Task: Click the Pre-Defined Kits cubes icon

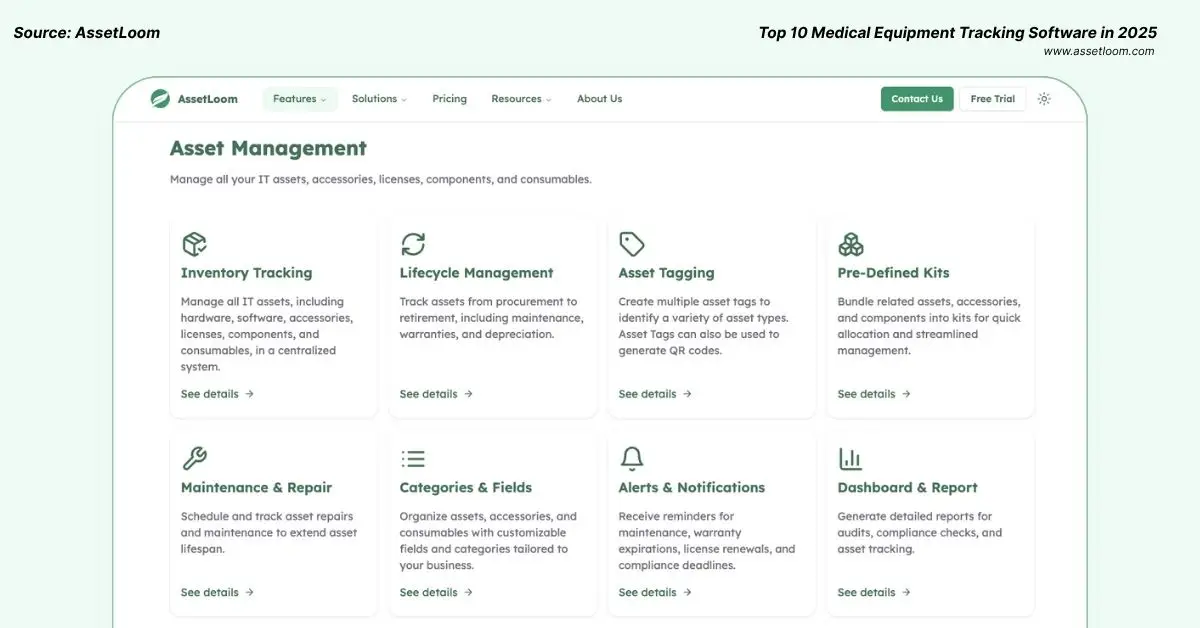Action: (x=851, y=244)
